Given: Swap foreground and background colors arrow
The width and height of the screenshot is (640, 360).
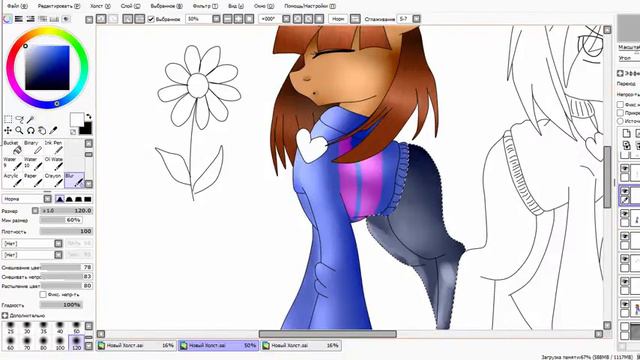Looking at the screenshot, I should point(89,116).
